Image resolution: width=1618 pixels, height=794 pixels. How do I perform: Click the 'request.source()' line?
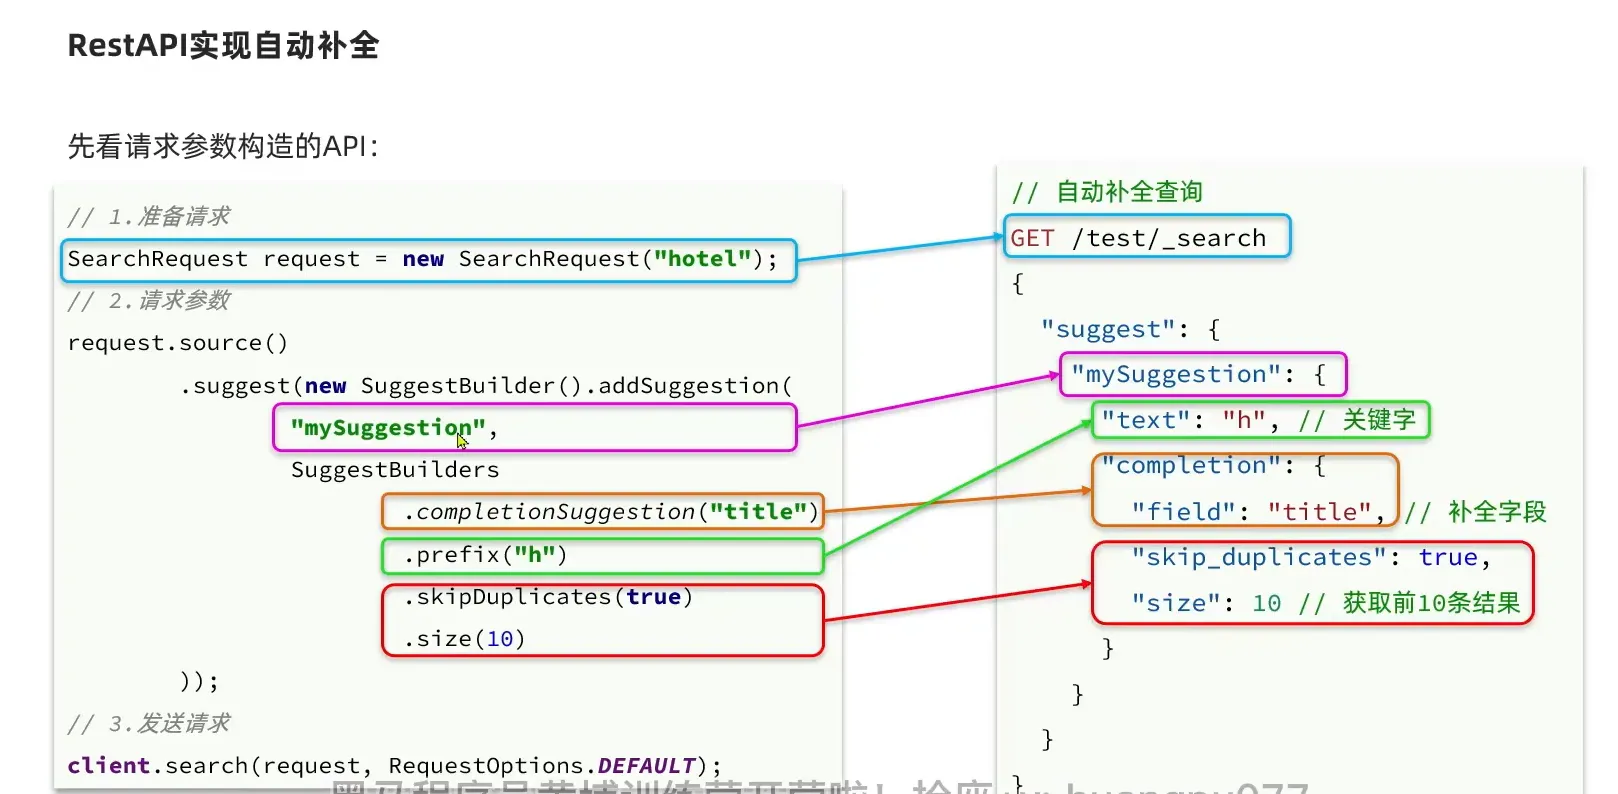(x=177, y=343)
